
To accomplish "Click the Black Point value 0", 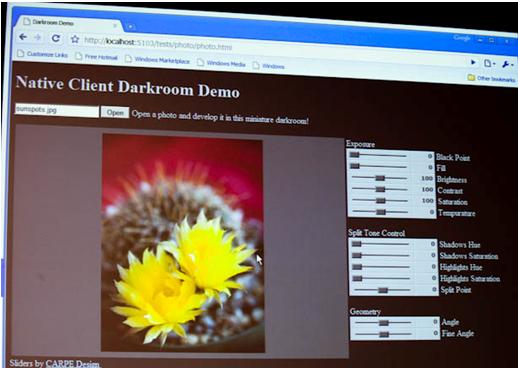I will 430,156.
